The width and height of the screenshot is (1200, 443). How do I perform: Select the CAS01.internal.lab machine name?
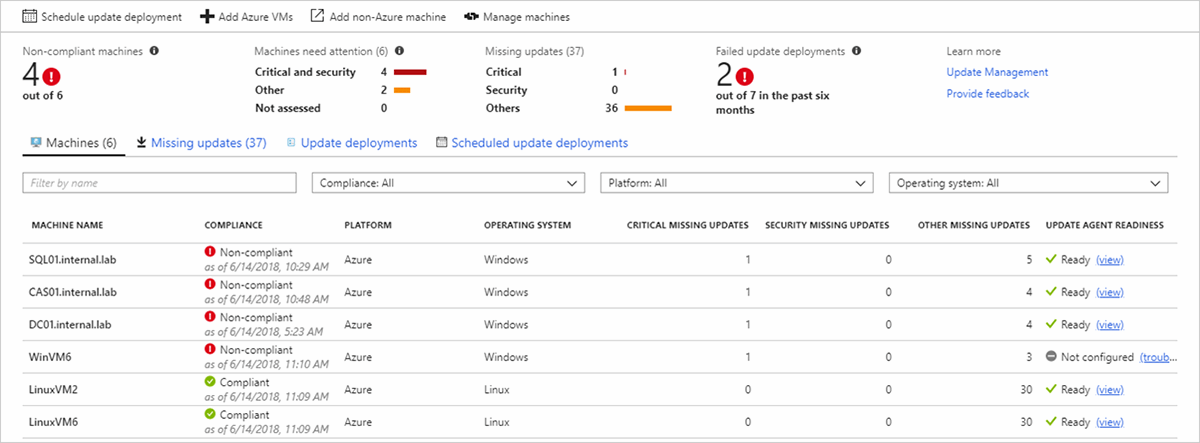coord(73,292)
